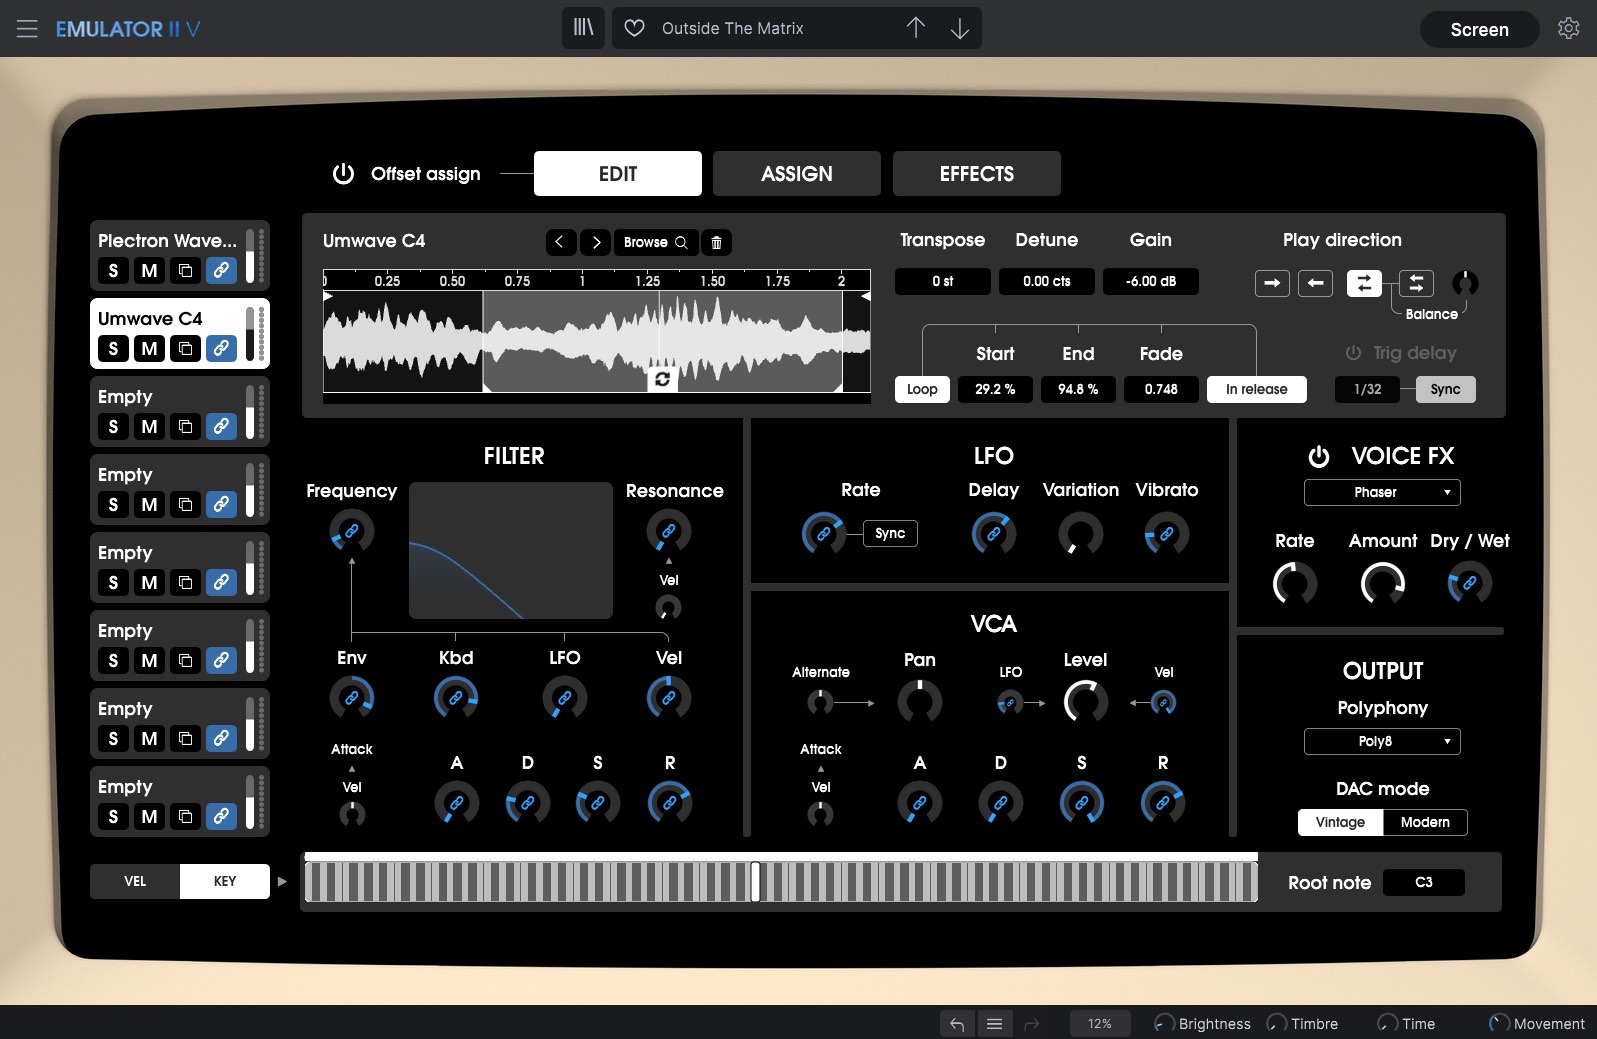Click the In release button

(x=1257, y=389)
